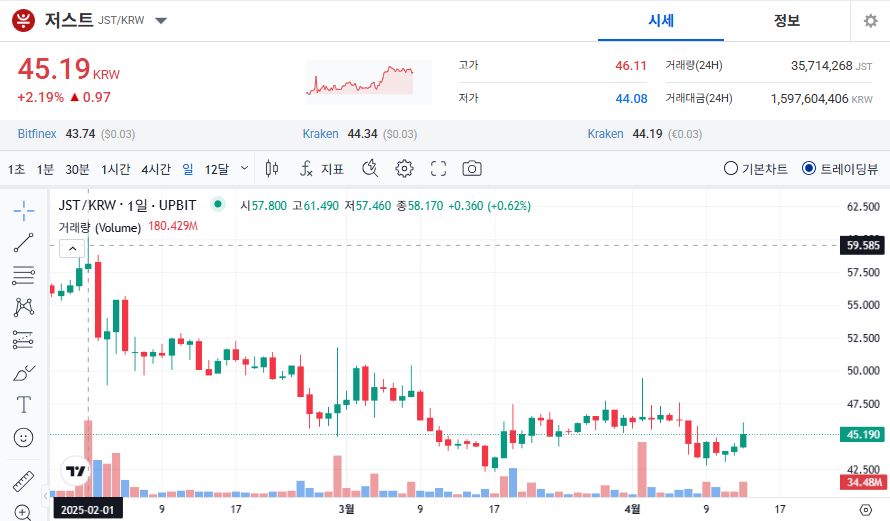Screen dimensions: 890x521
Task: Click the +2.19% change text
Action: 40,98
